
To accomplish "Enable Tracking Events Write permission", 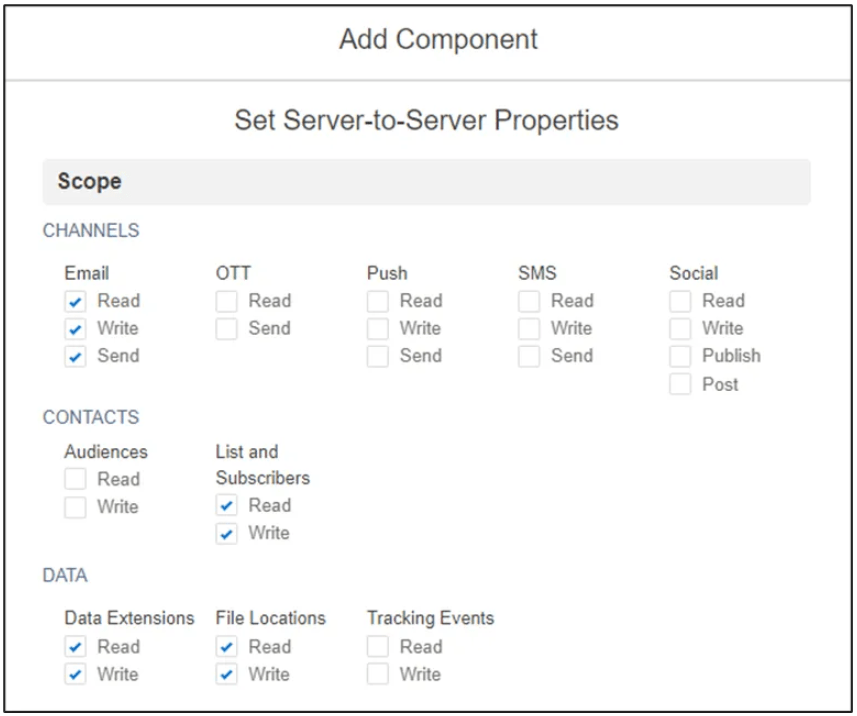I will (378, 675).
